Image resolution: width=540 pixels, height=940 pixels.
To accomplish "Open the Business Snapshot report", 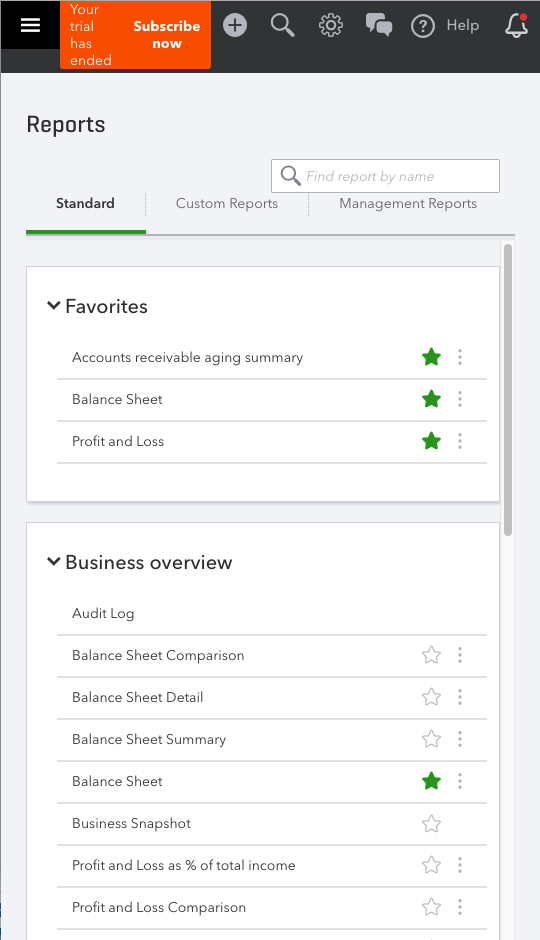I will pyautogui.click(x=131, y=823).
